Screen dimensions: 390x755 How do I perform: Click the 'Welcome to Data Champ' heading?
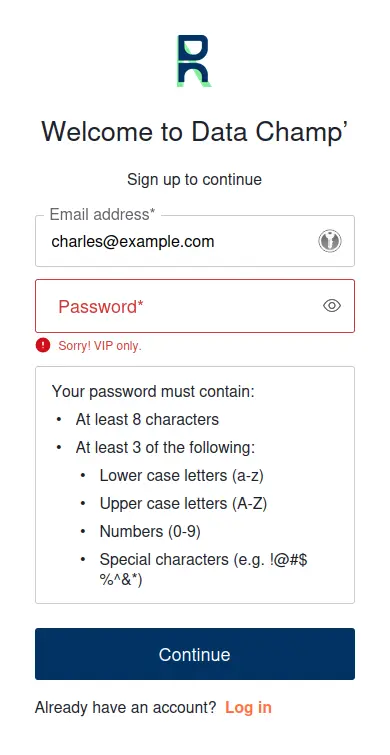195,131
